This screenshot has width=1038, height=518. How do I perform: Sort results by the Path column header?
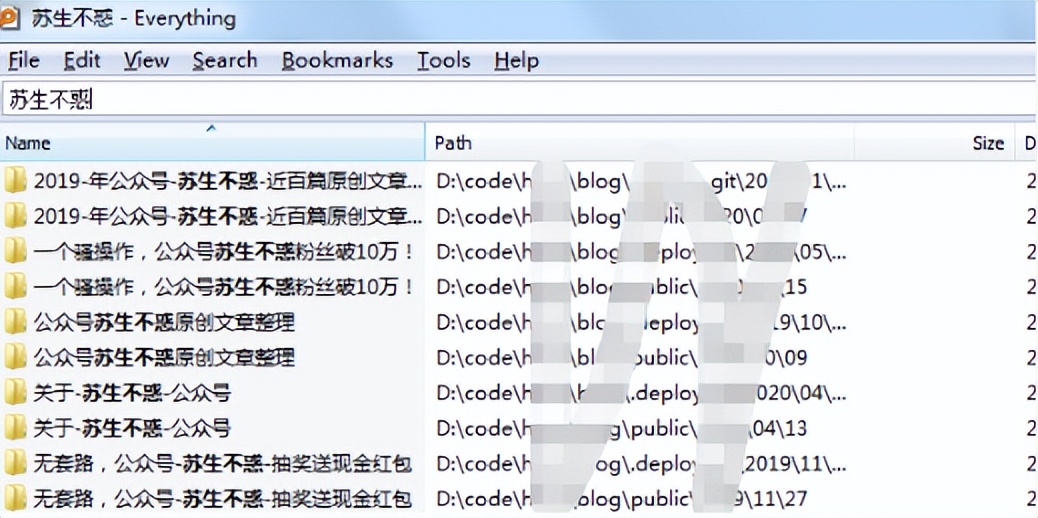[x=639, y=142]
